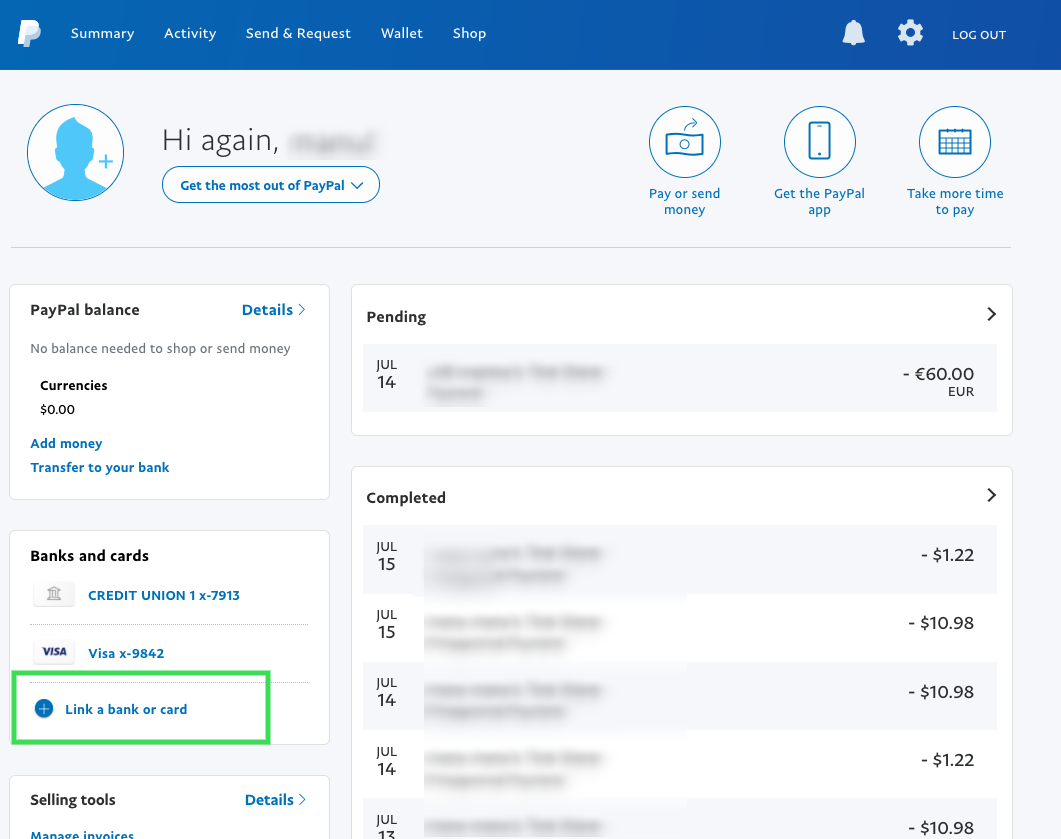Expand the Completed section chevron
The image size is (1061, 839).
[991, 495]
